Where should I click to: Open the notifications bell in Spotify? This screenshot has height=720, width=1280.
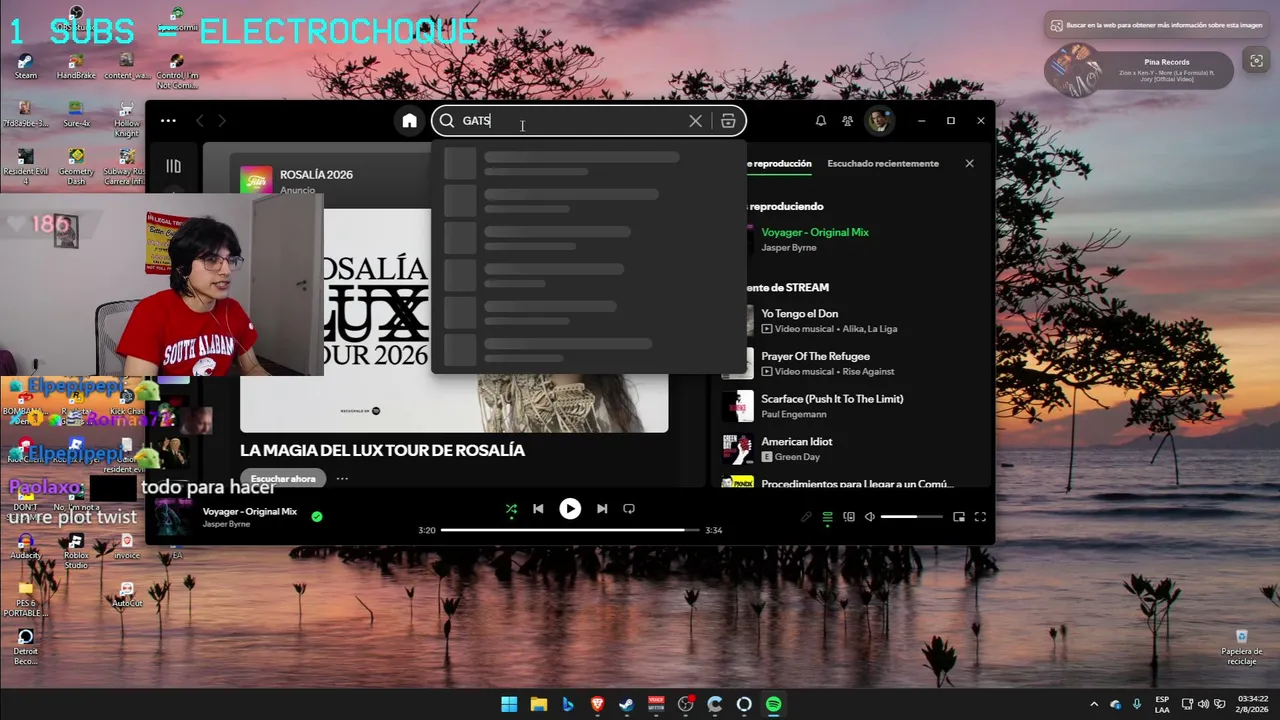820,121
